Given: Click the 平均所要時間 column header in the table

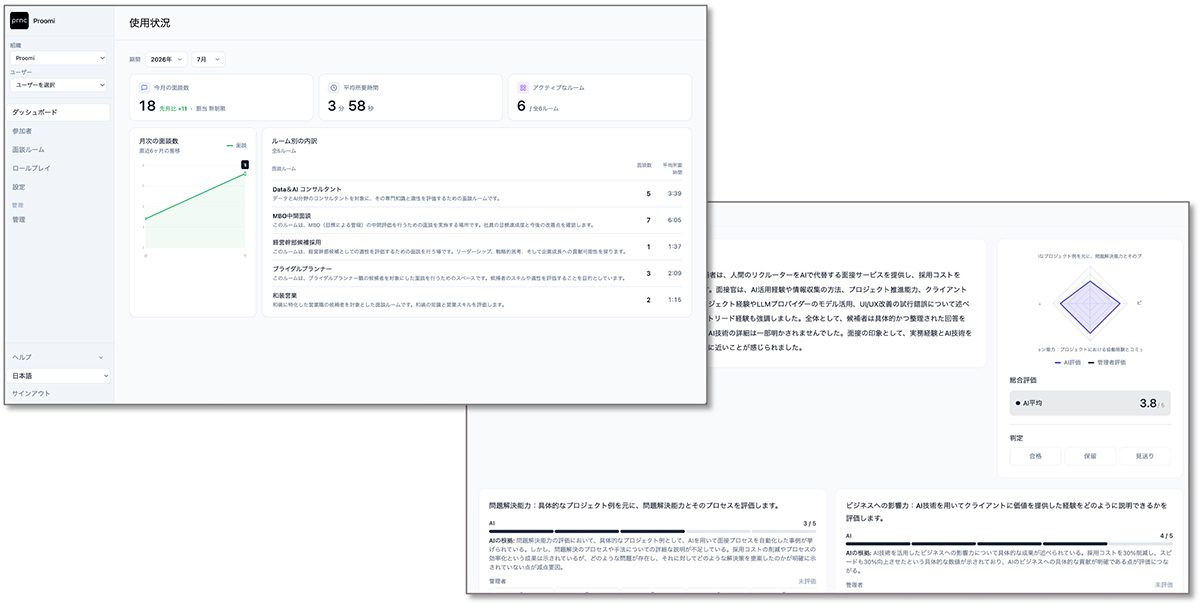Looking at the screenshot, I should pos(672,168).
